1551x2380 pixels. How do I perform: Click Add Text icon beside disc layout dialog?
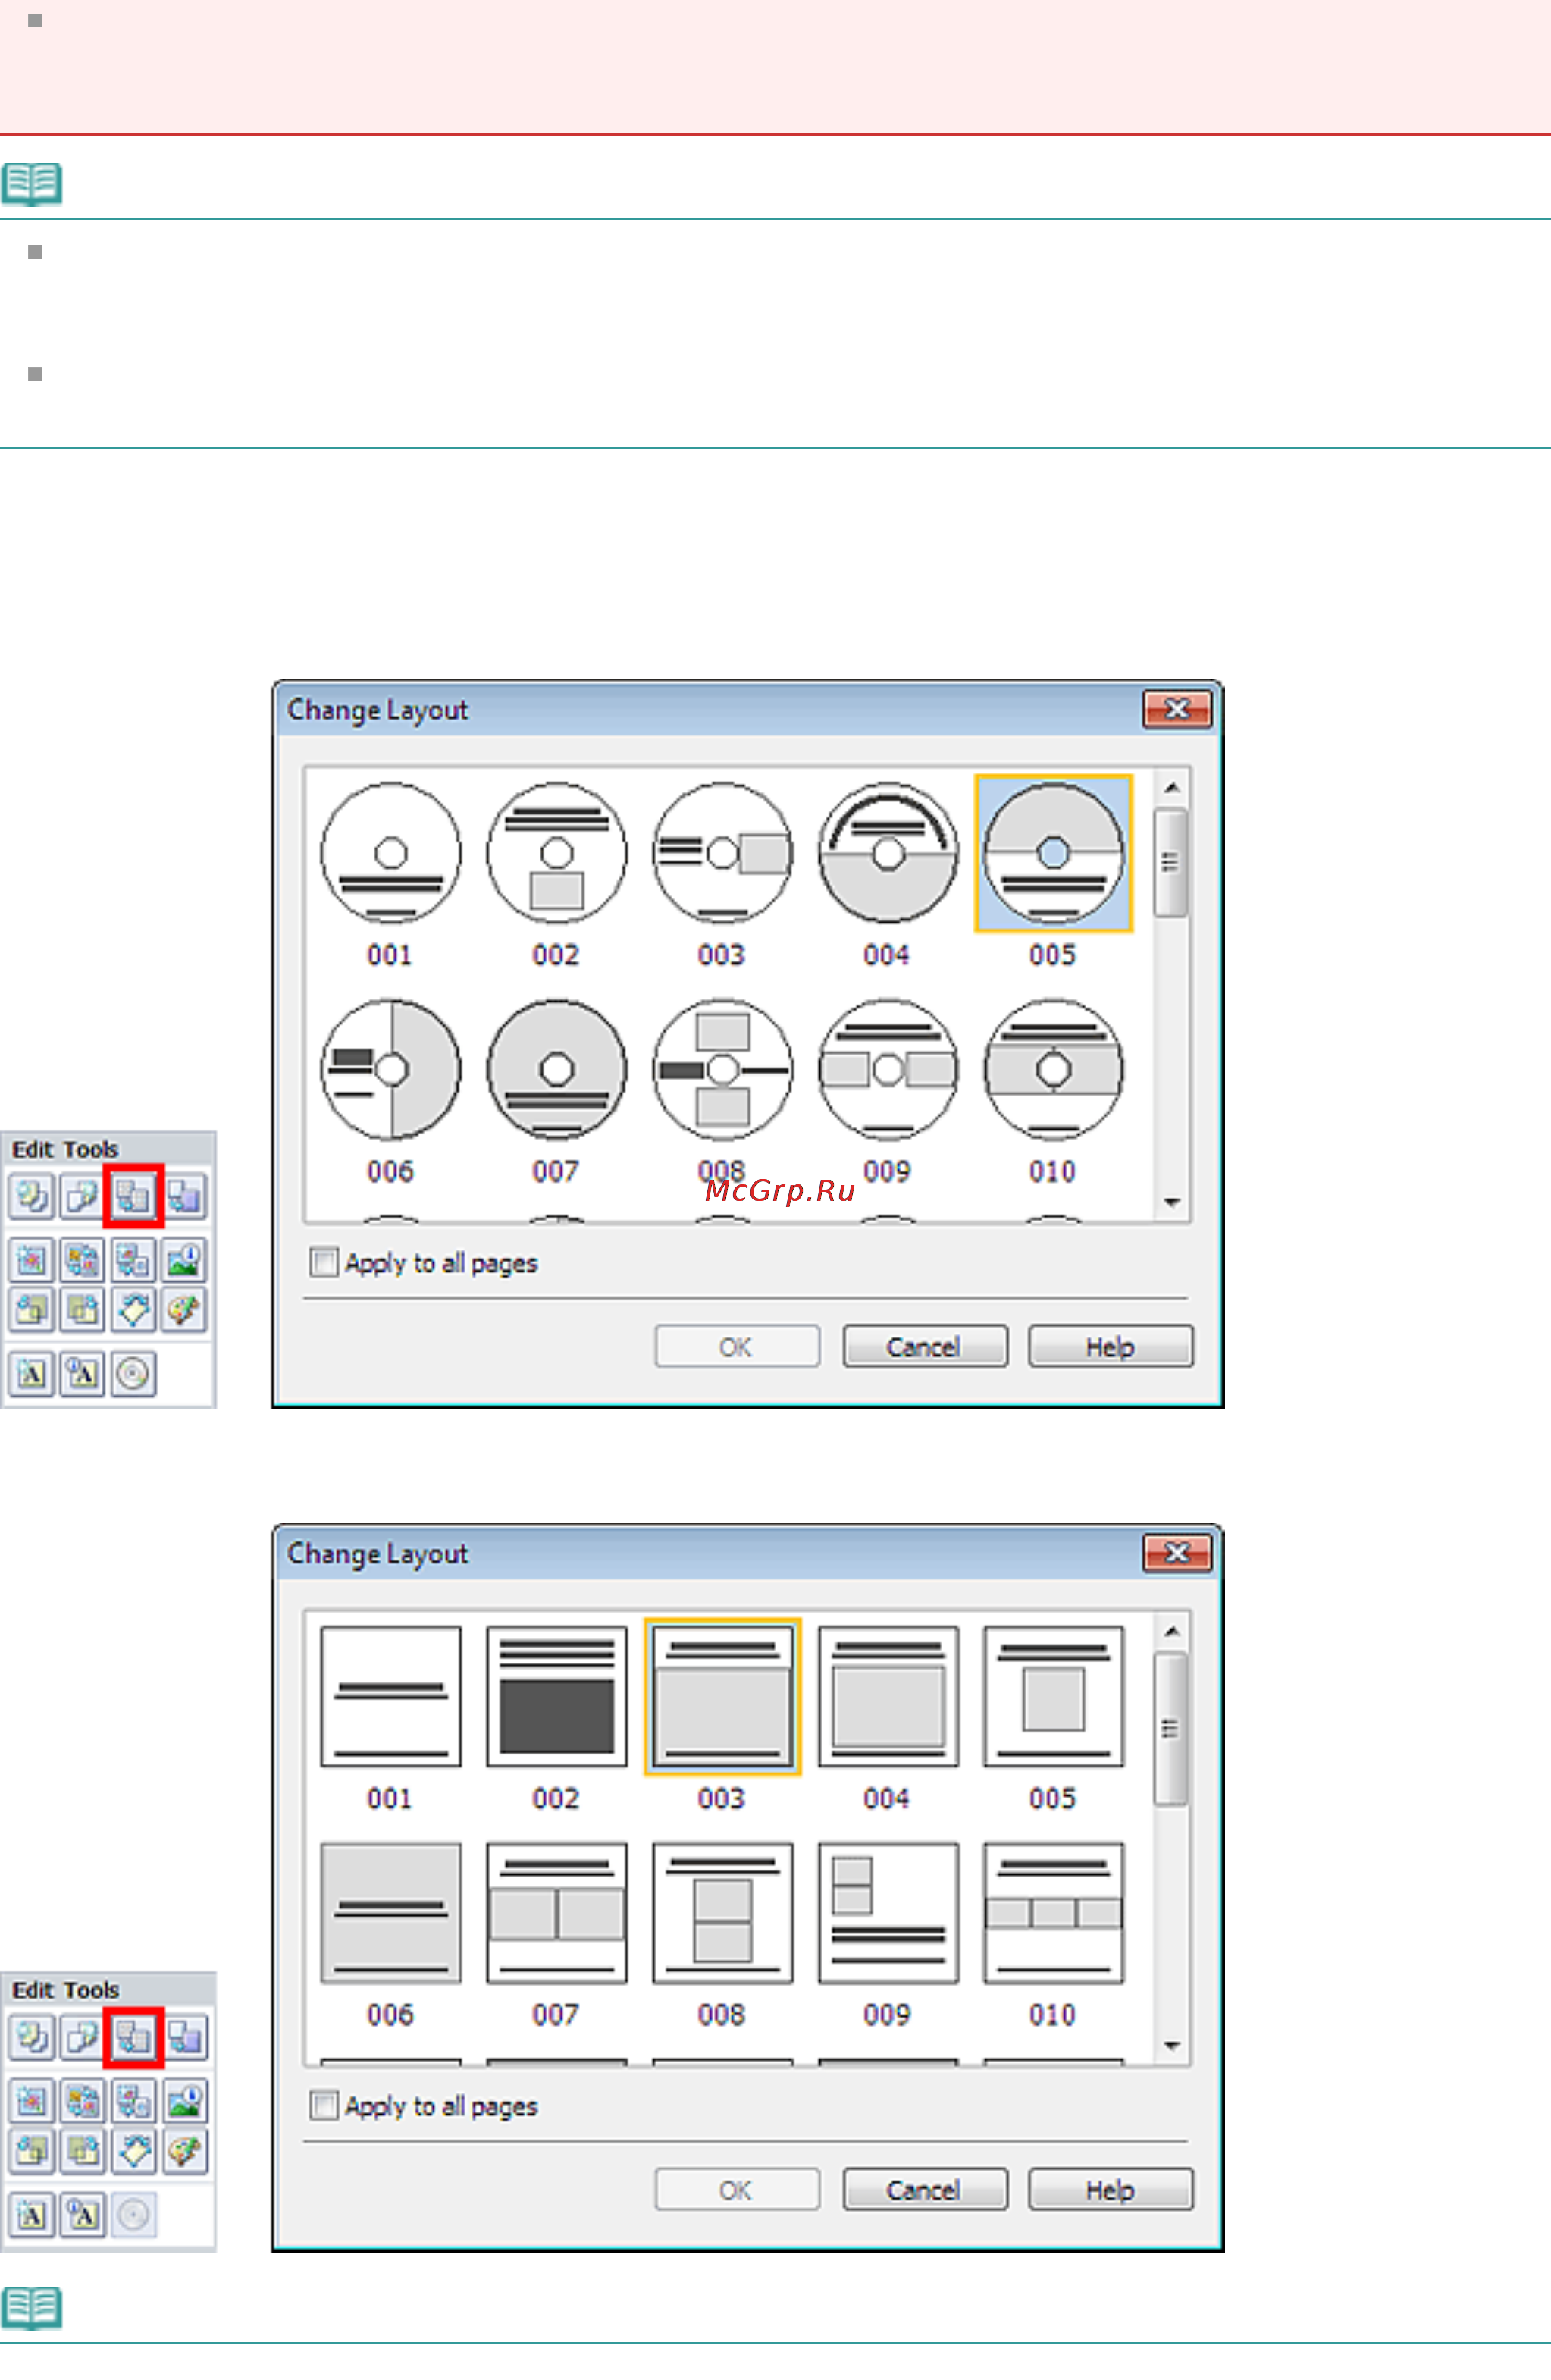click(31, 1374)
